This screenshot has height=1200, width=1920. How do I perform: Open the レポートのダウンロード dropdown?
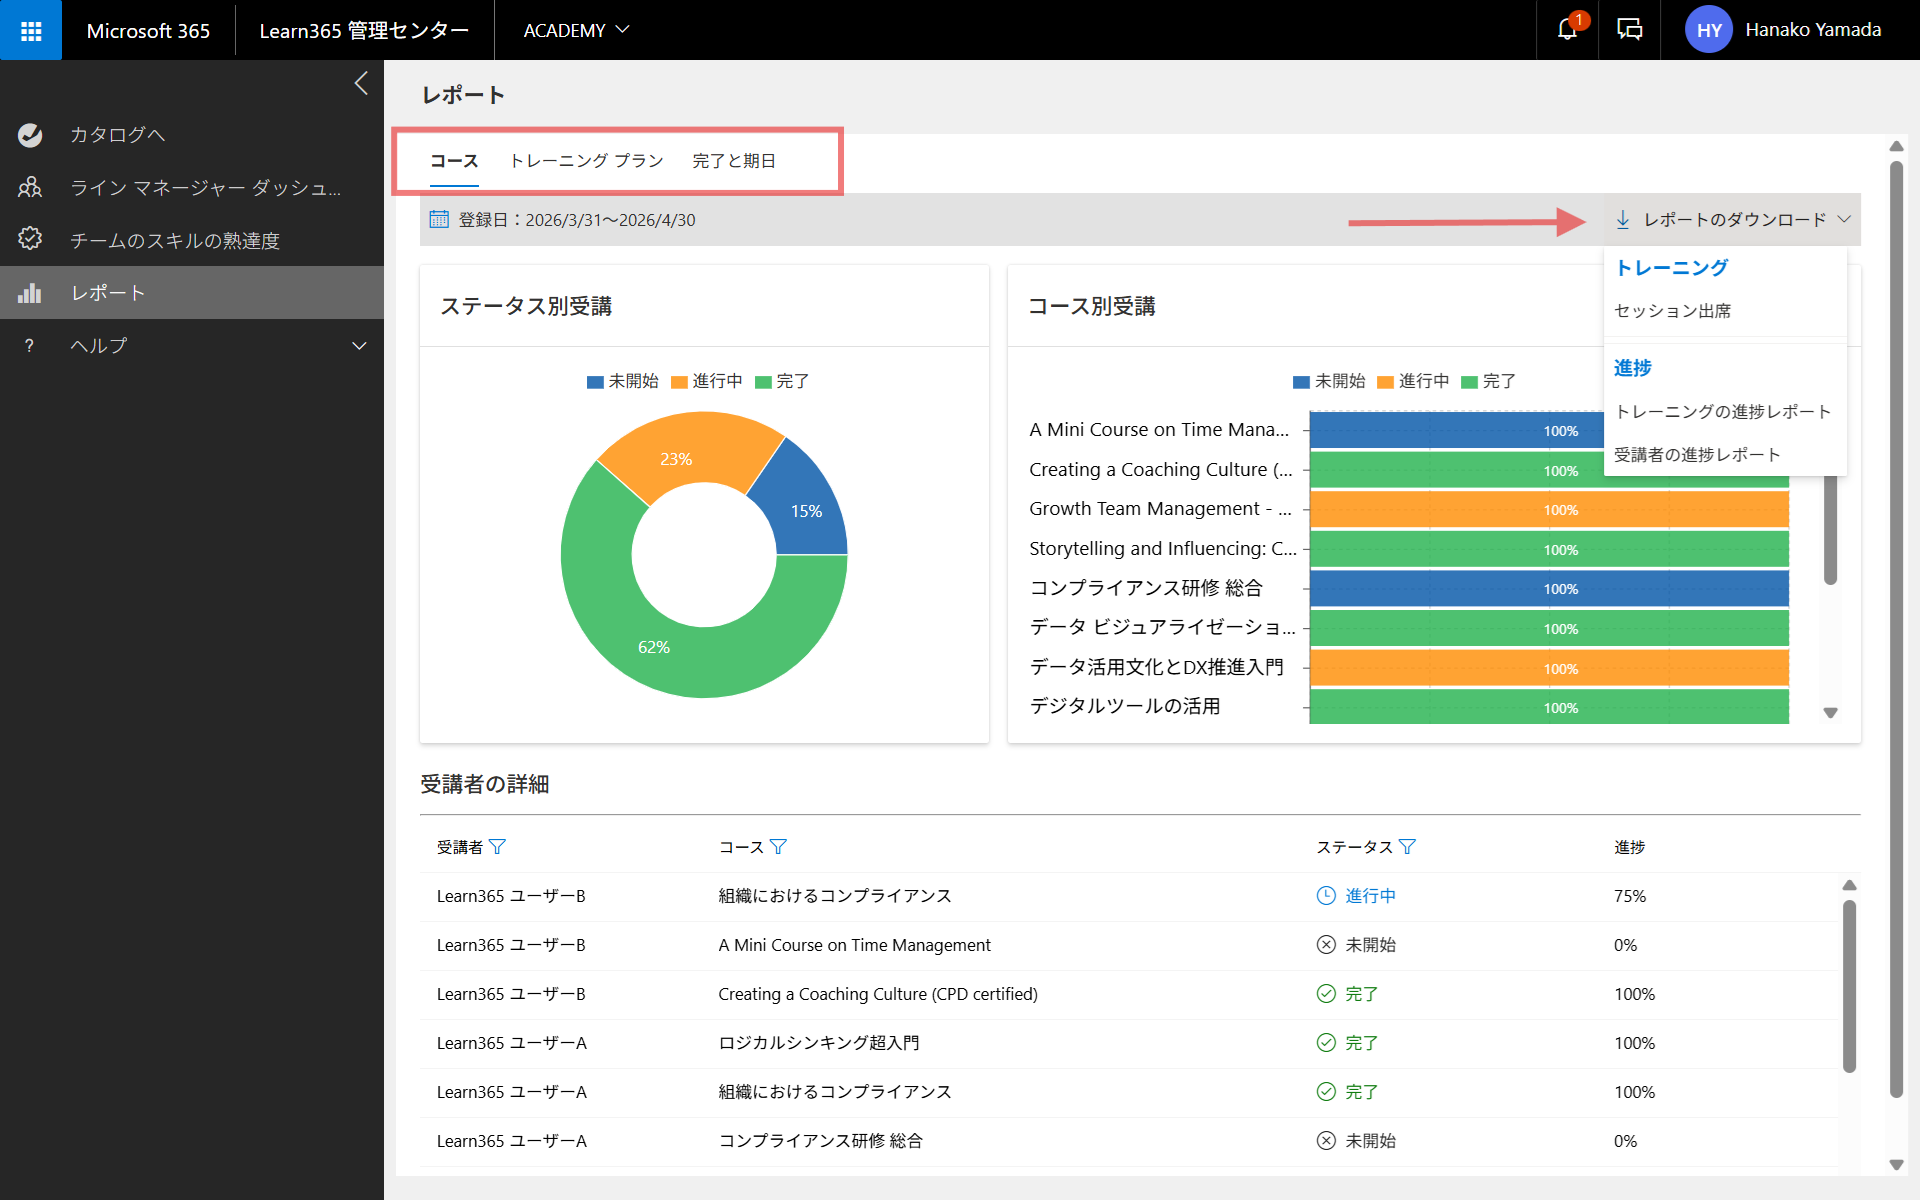[x=1734, y=219]
